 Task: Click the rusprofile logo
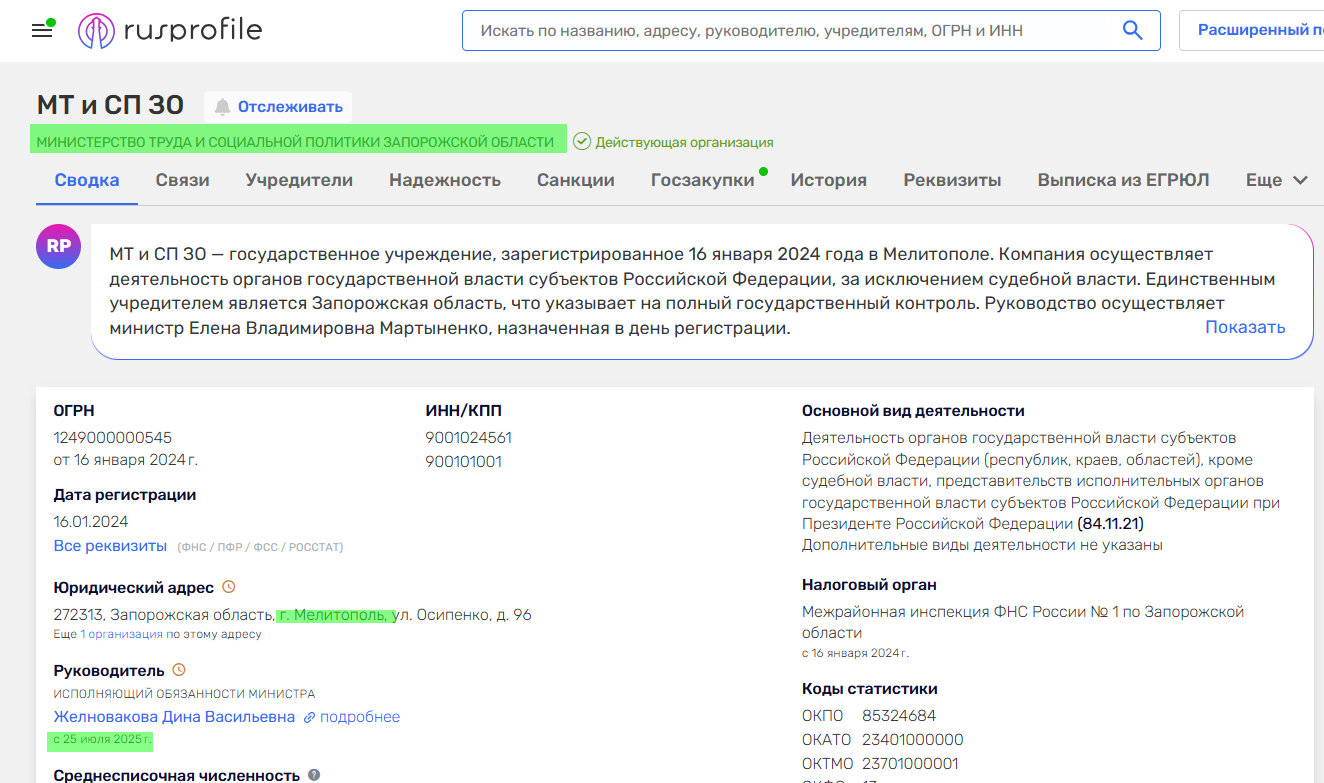170,30
